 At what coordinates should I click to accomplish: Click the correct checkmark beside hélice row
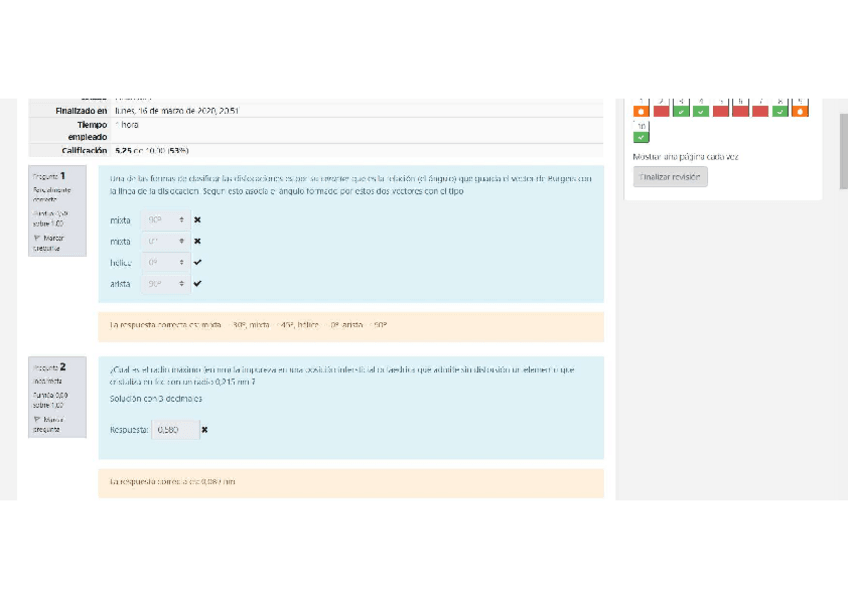click(197, 262)
